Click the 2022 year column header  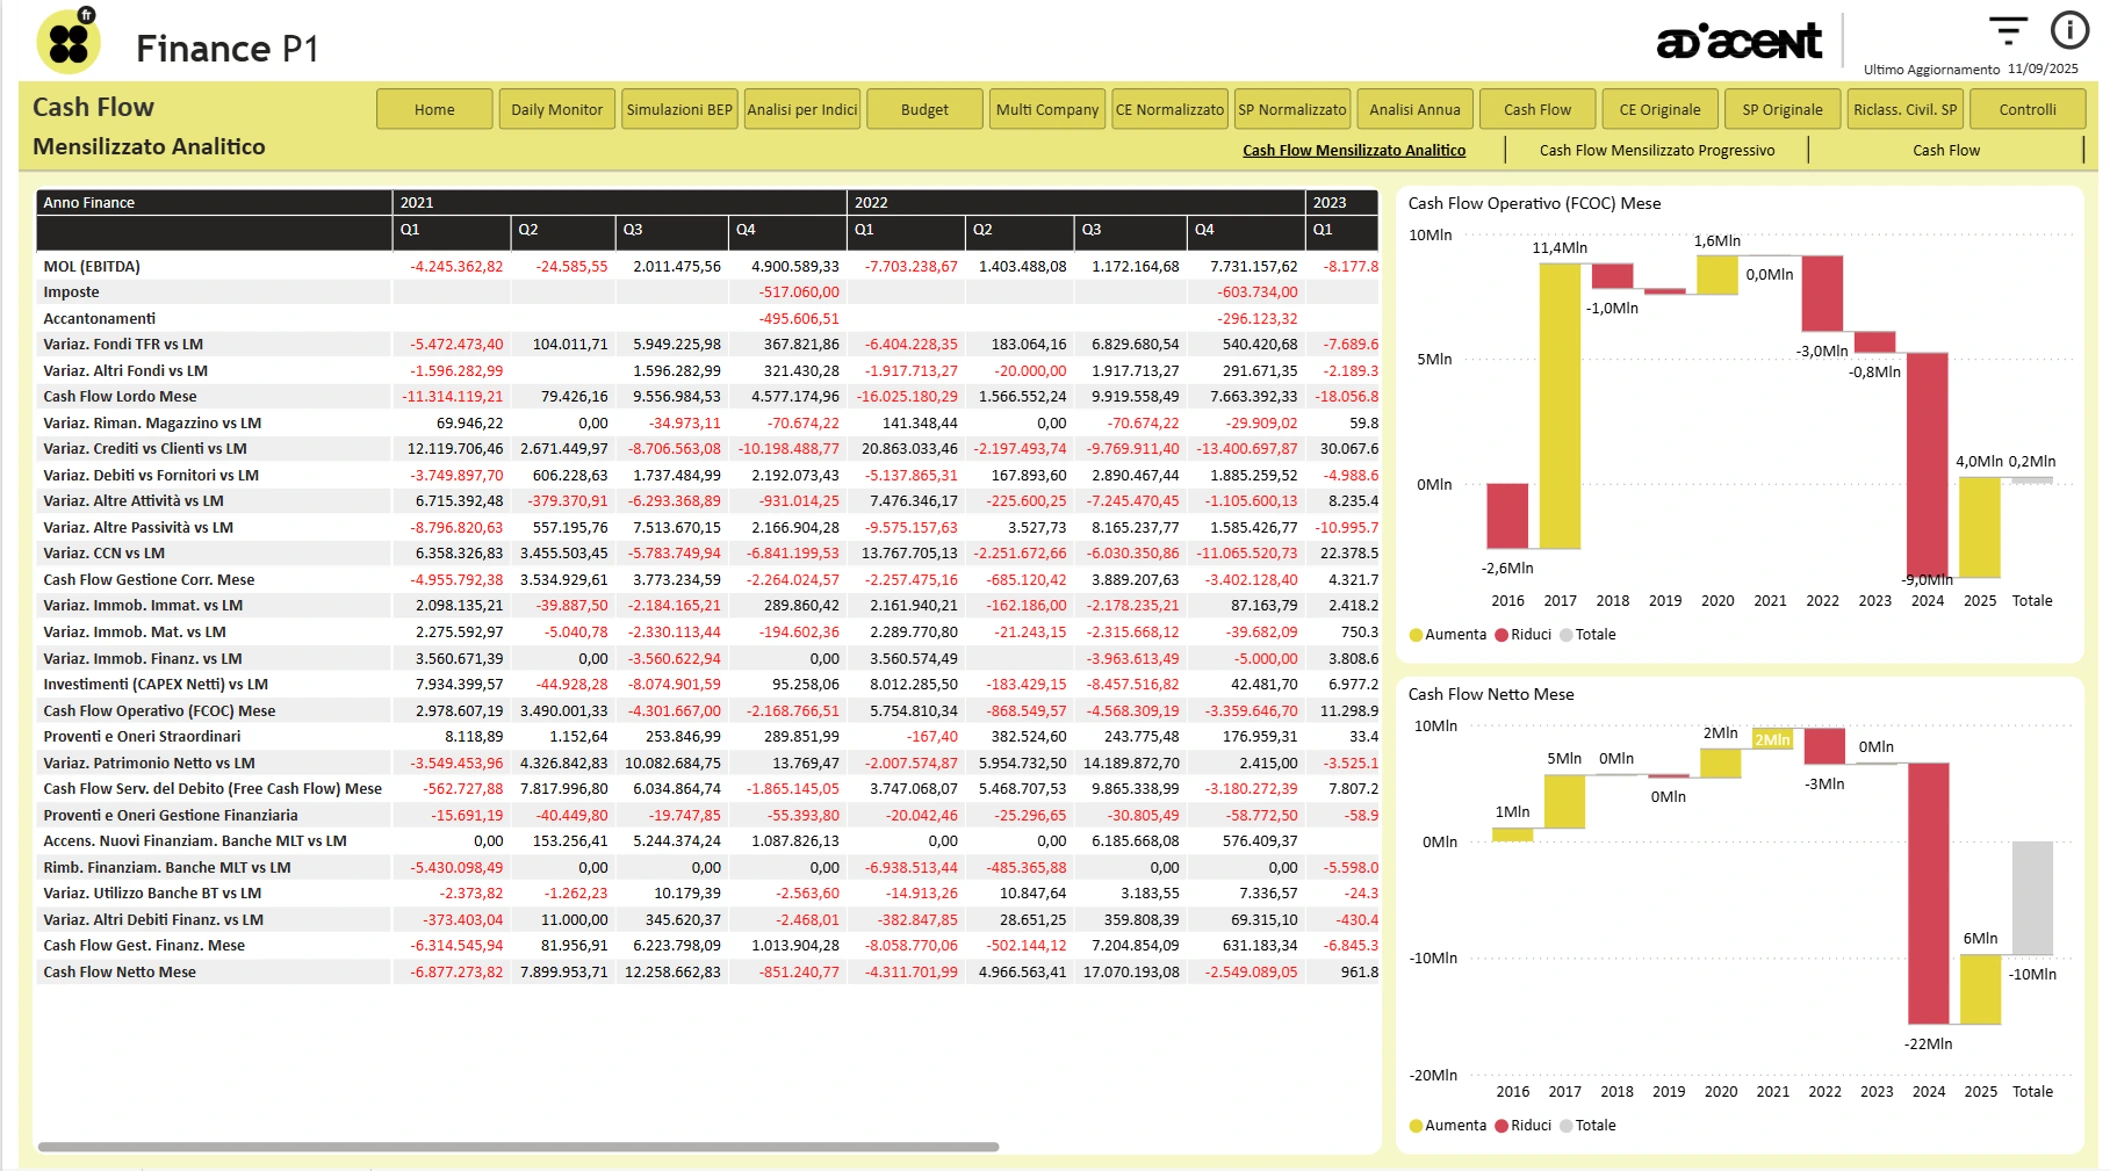[x=870, y=202]
